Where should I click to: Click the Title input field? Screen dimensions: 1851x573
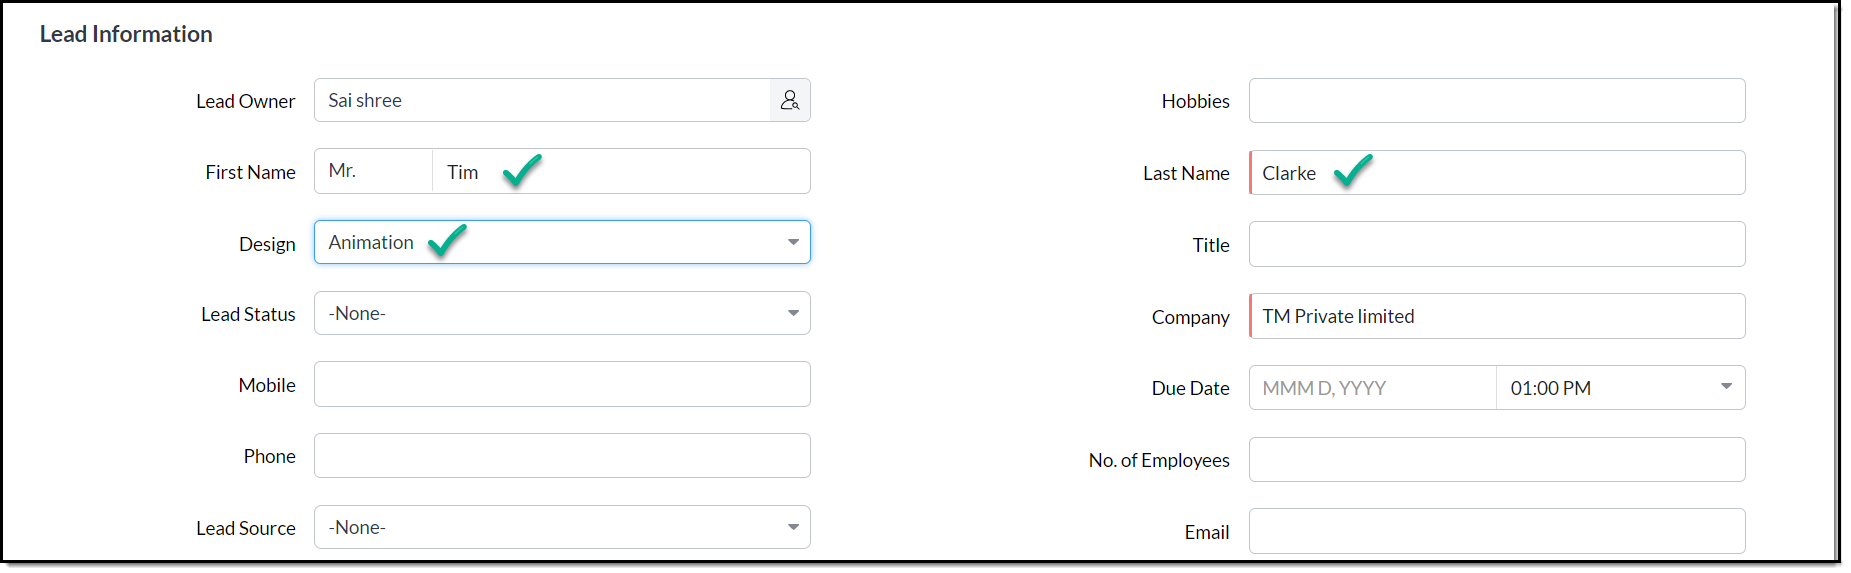1496,245
